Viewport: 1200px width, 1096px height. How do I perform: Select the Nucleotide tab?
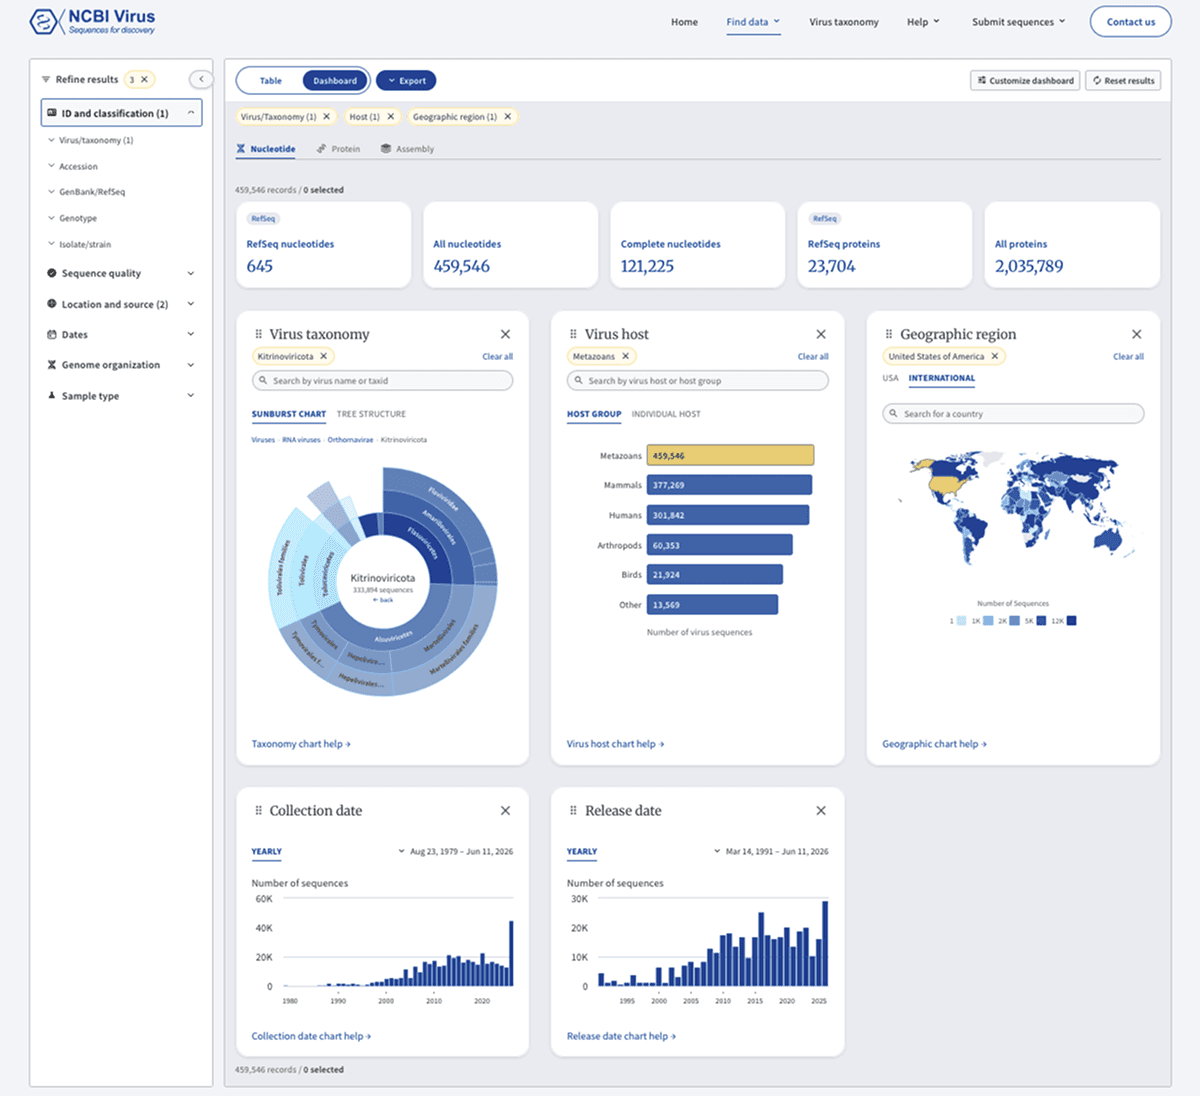tap(266, 149)
